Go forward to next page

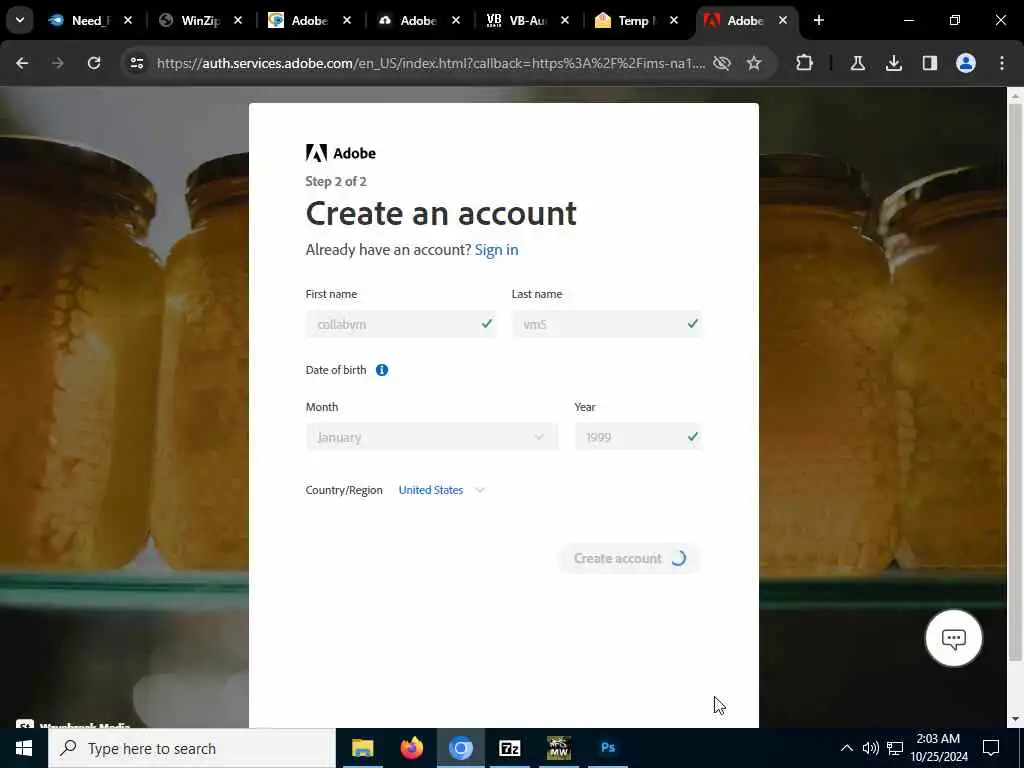click(58, 63)
